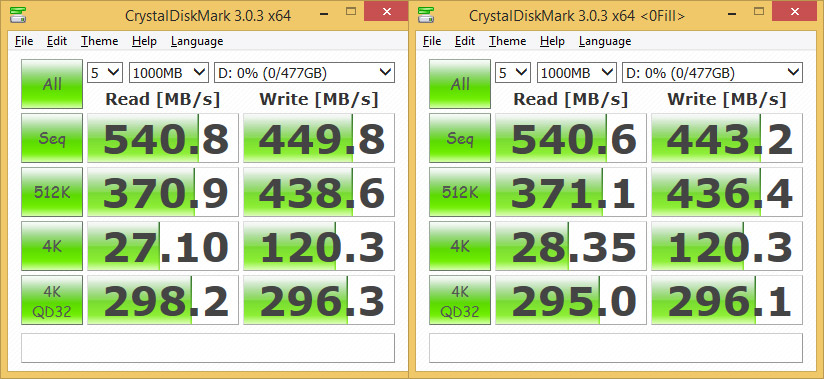Click the app icon in right 0Fill window title bar

coord(426,15)
